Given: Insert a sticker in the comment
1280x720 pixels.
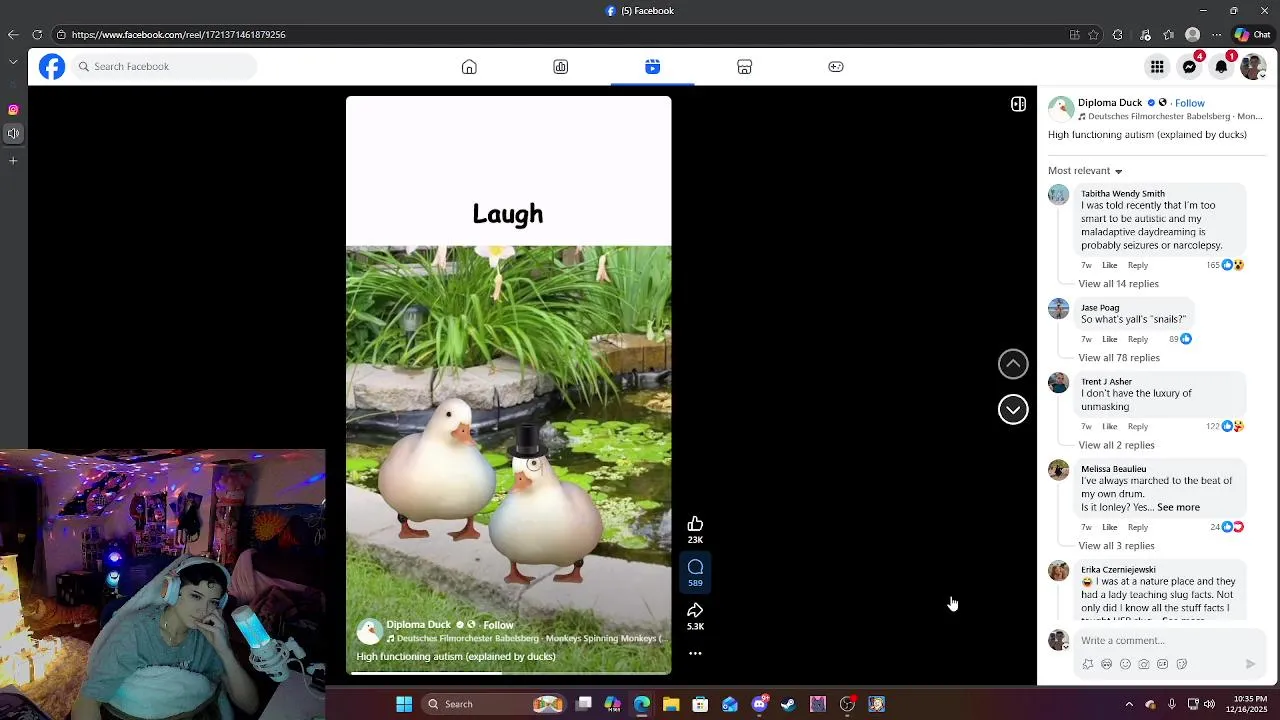Looking at the screenshot, I should (1181, 664).
